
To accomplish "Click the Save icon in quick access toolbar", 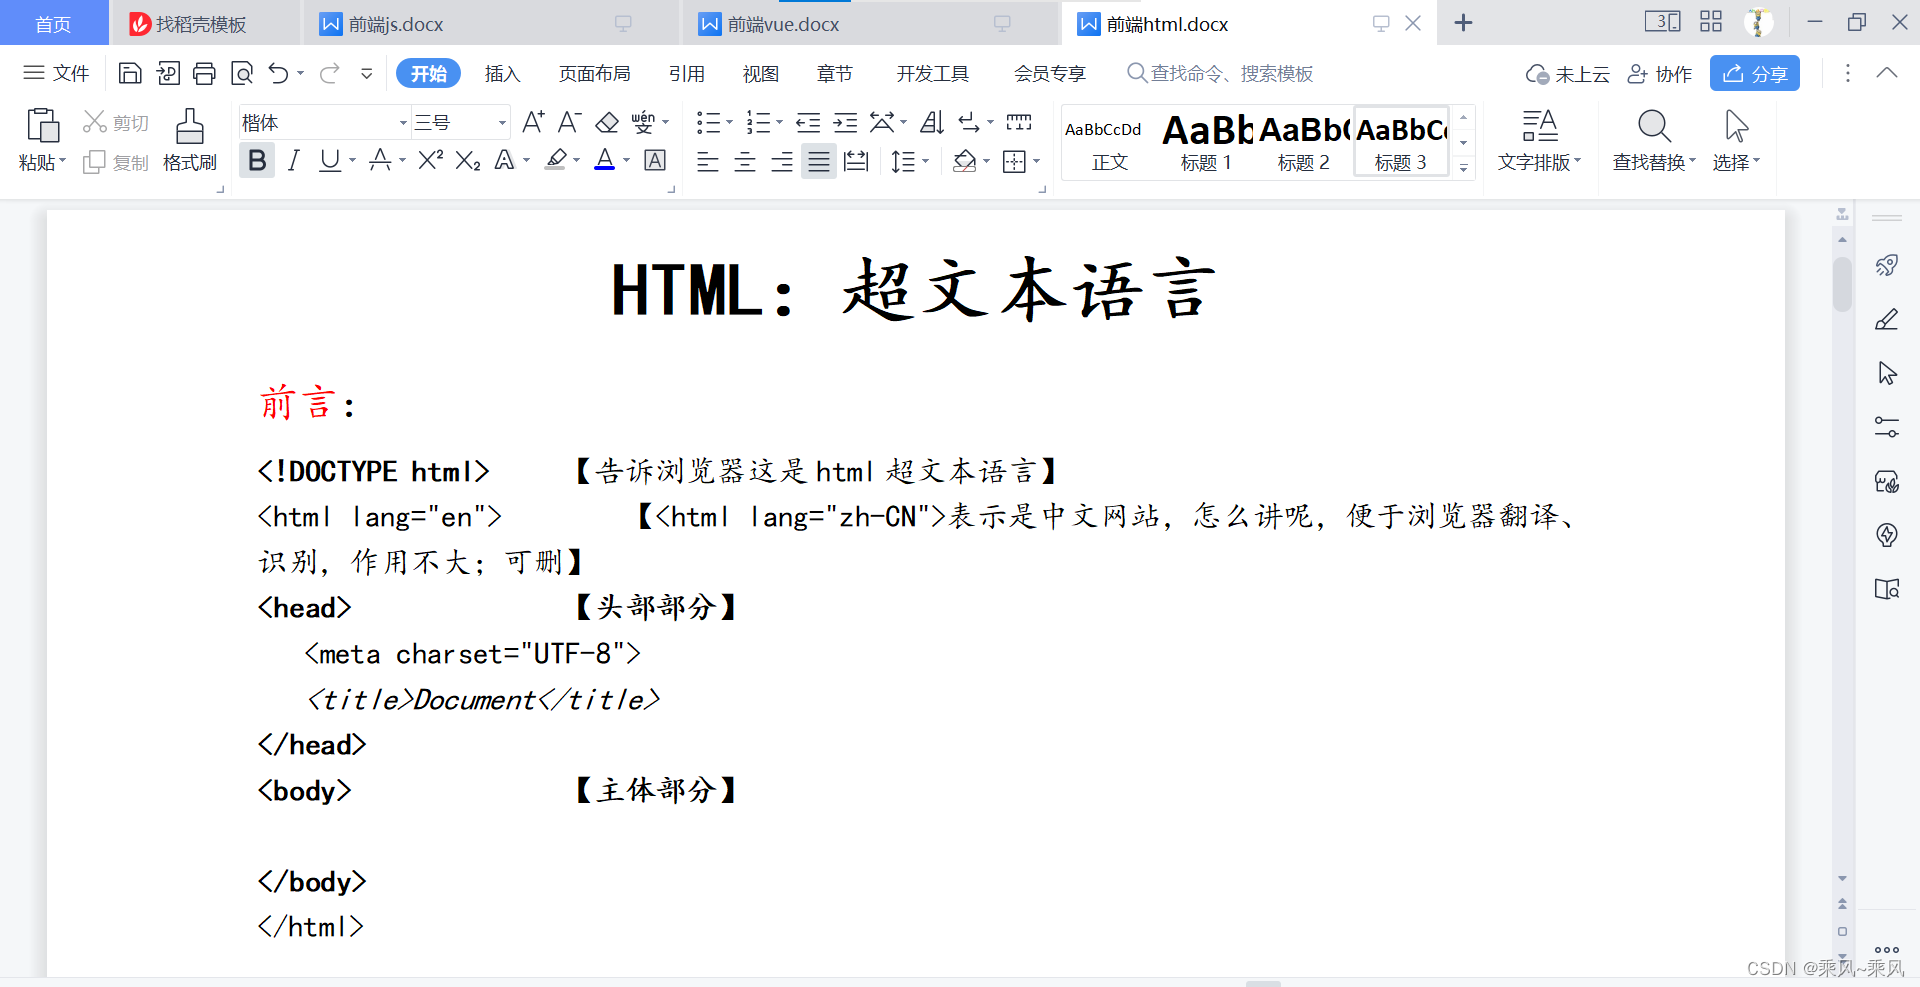I will click(130, 73).
